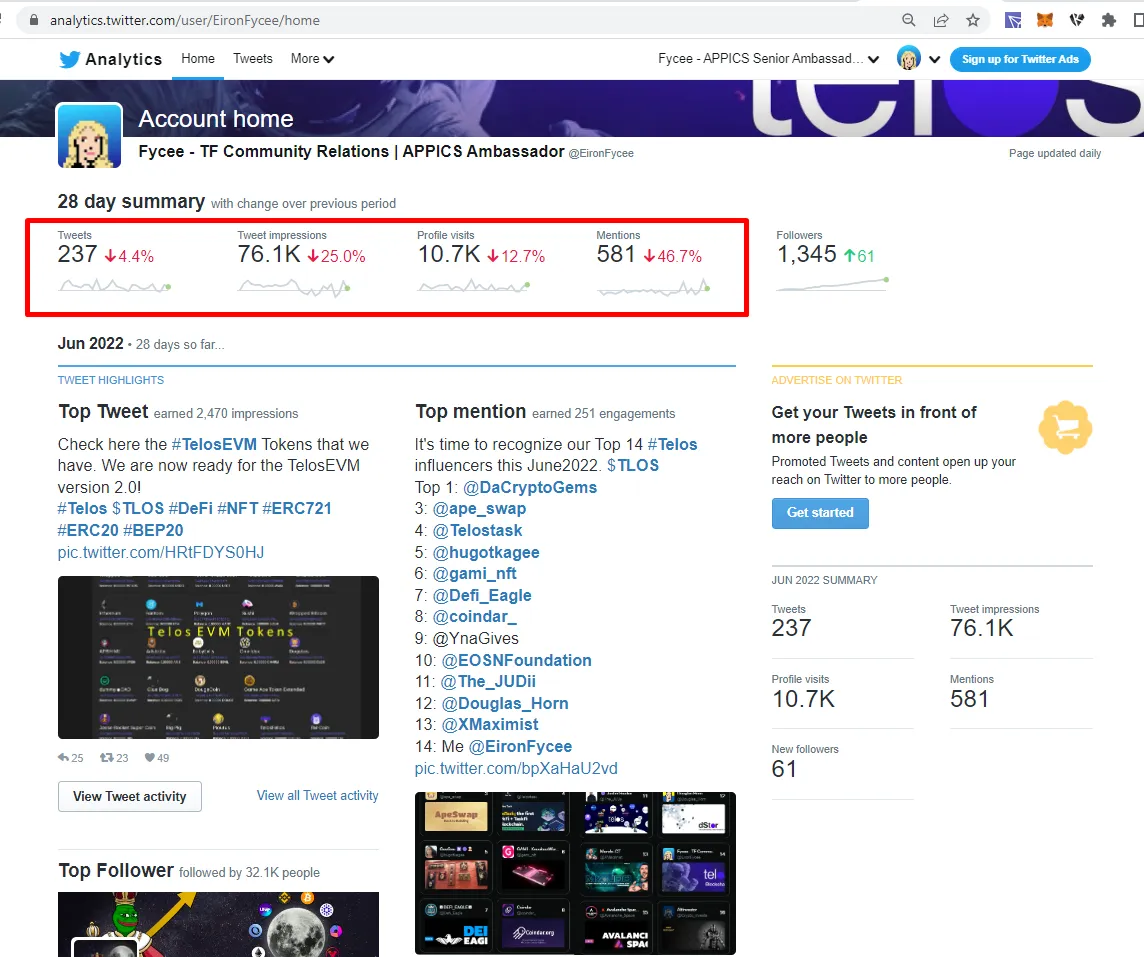Open the @hugotkagee mention link
The height and width of the screenshot is (957, 1144).
click(x=486, y=552)
